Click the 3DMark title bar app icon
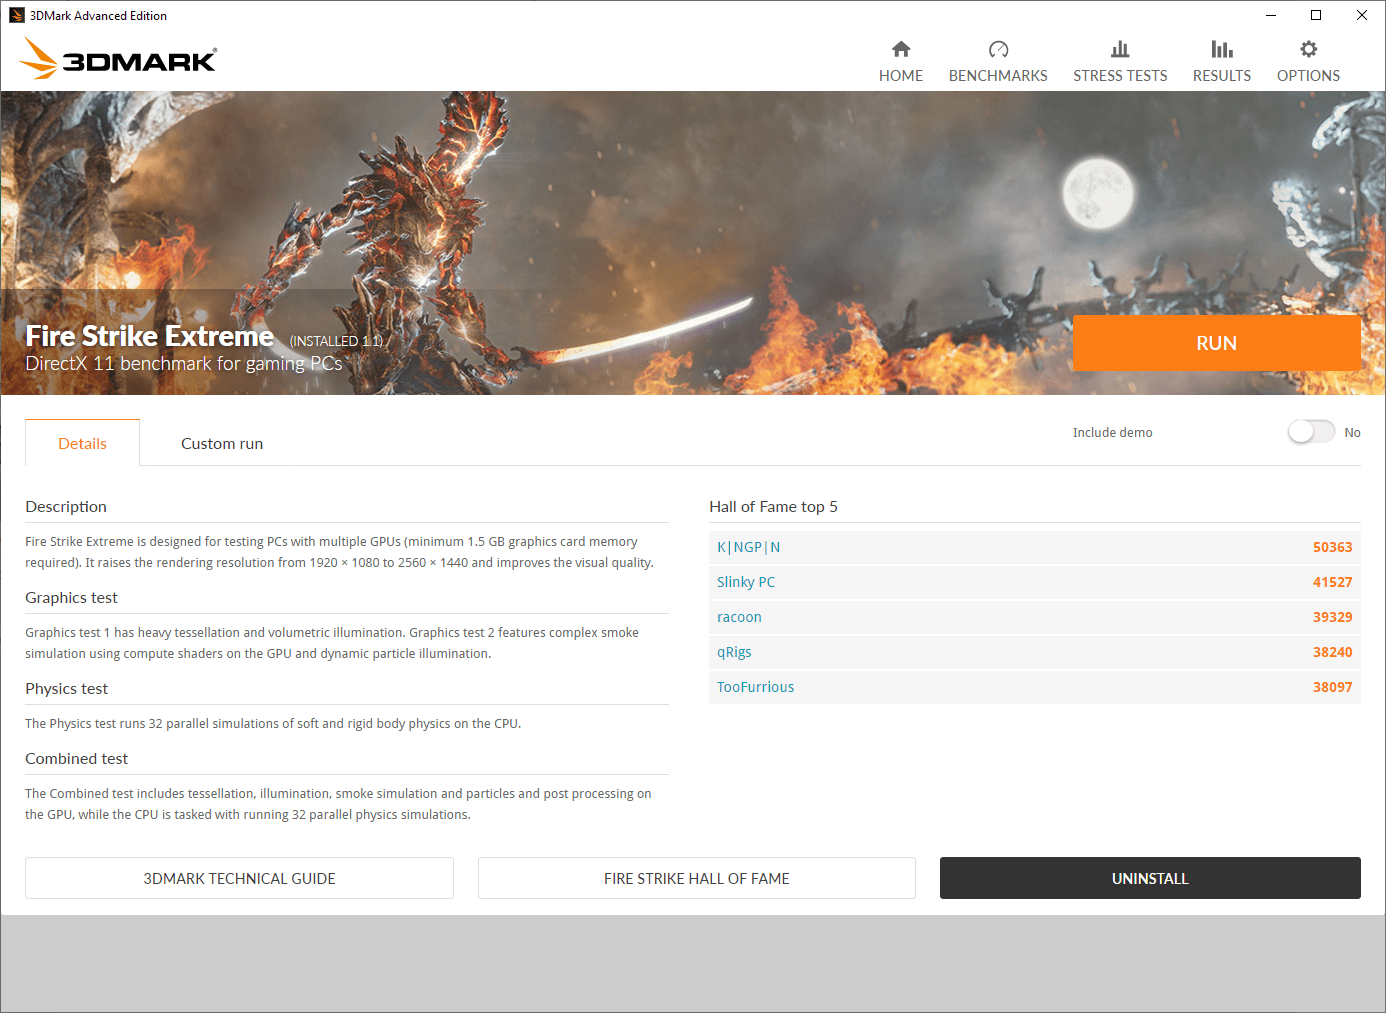The width and height of the screenshot is (1386, 1013). point(17,15)
